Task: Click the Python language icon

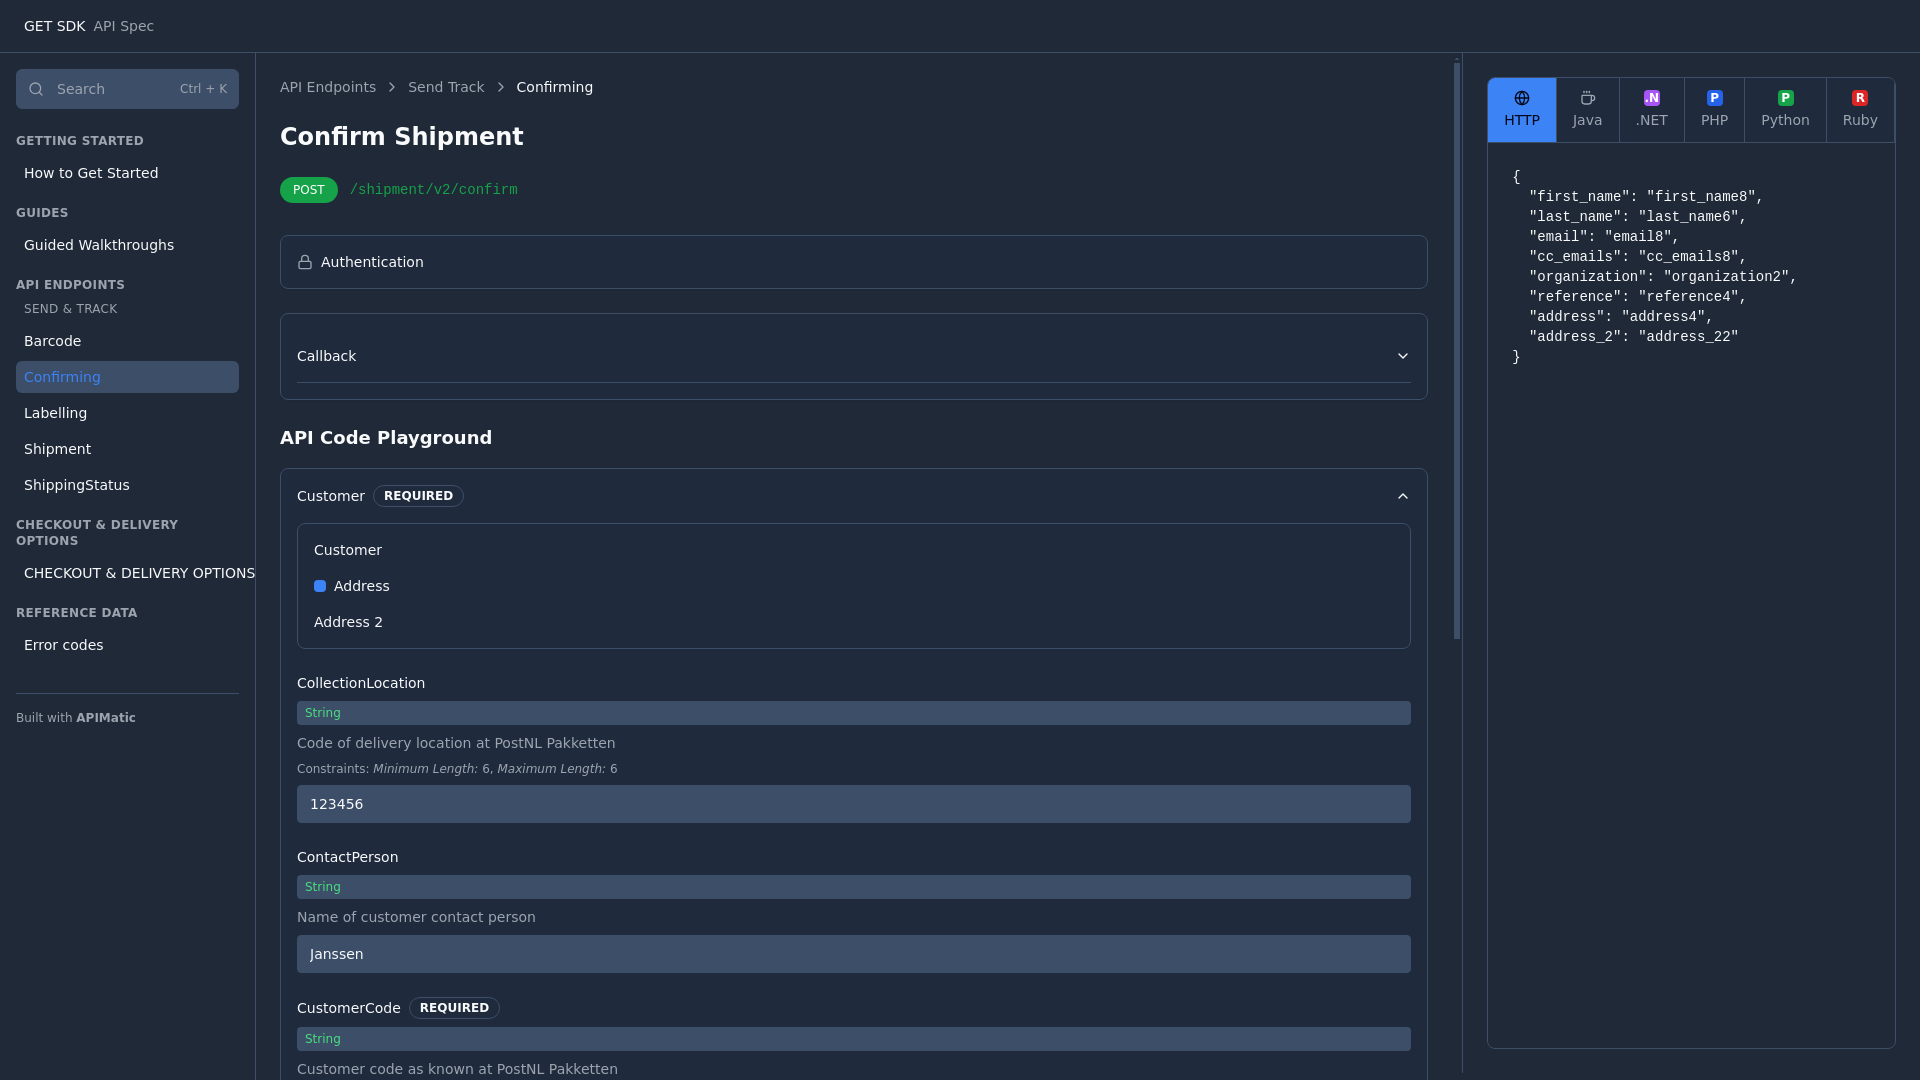Action: 1786,98
